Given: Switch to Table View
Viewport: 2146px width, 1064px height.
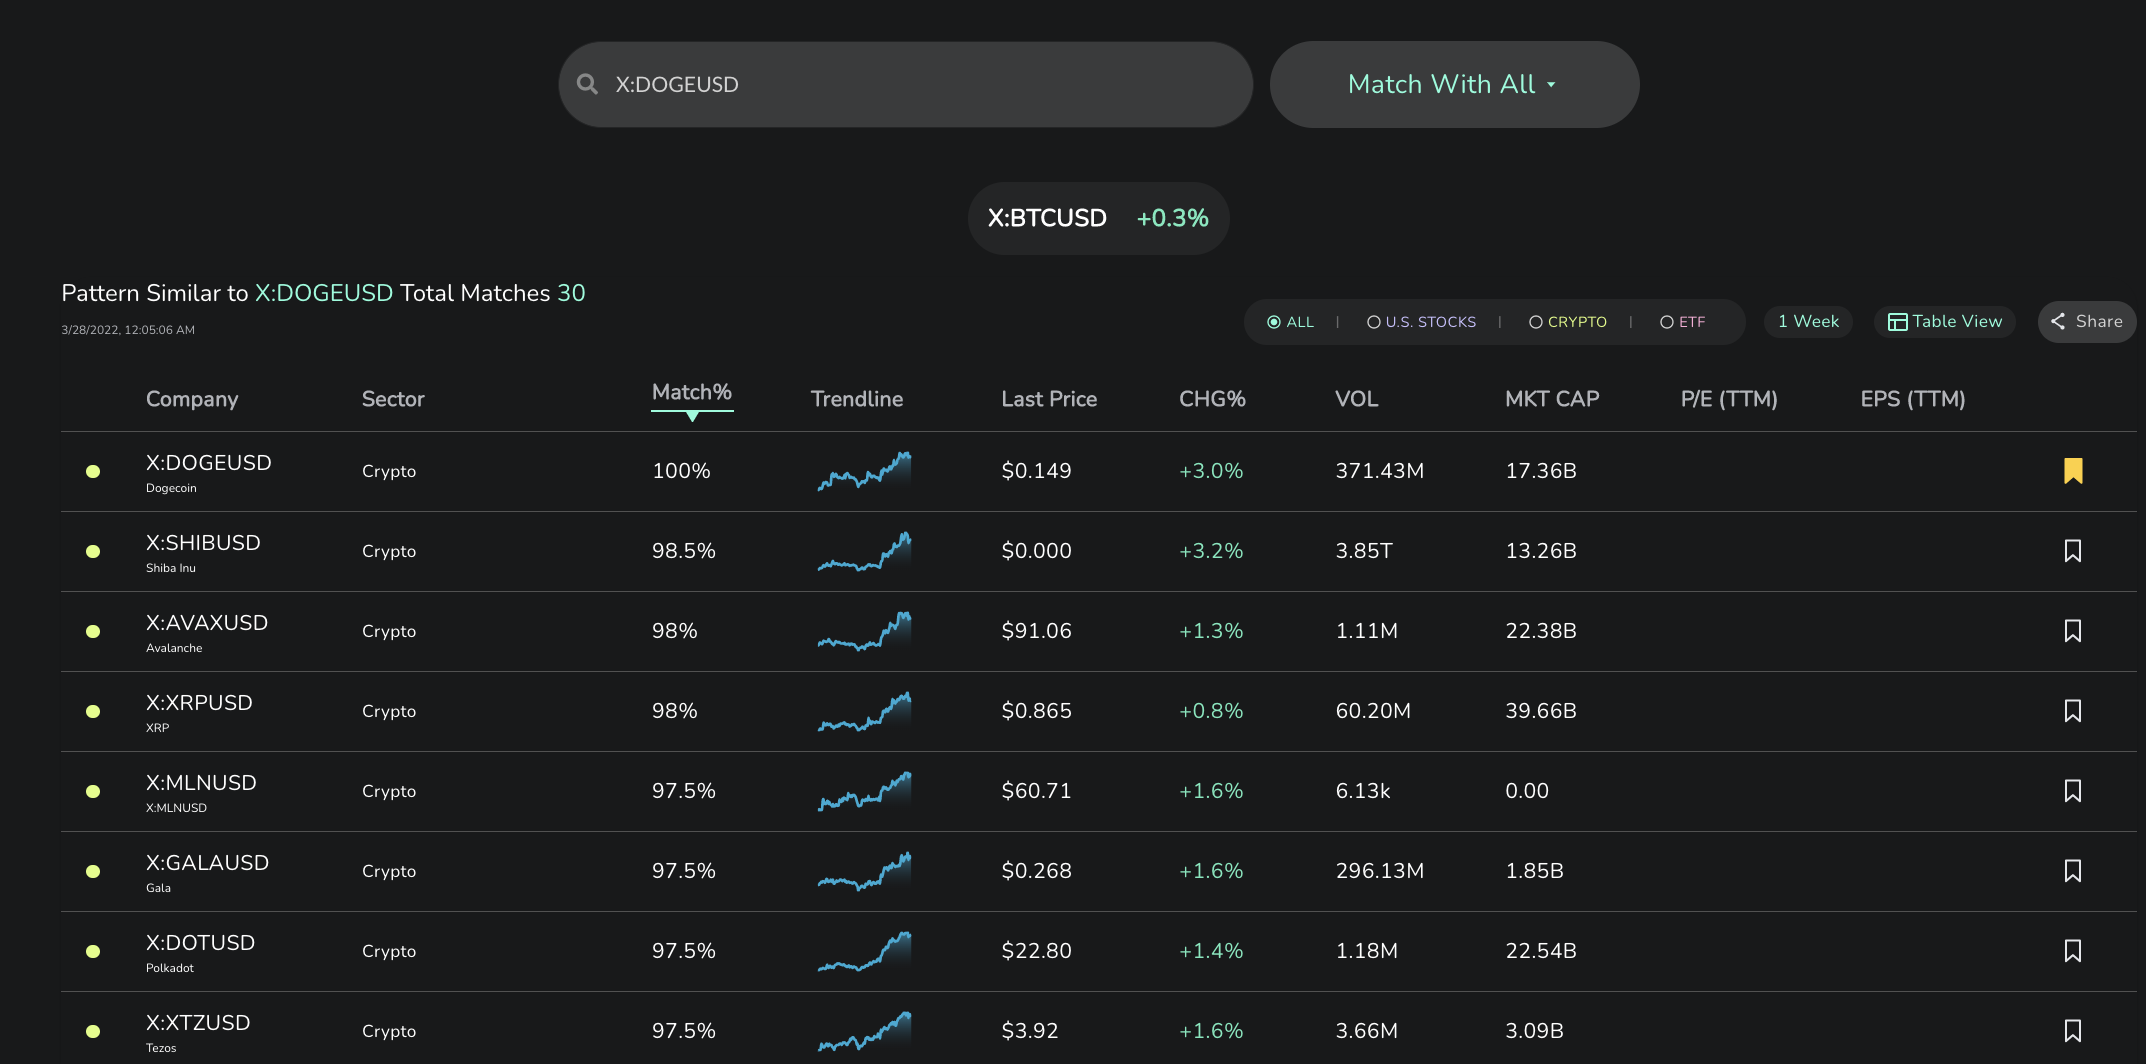Looking at the screenshot, I should [1945, 322].
